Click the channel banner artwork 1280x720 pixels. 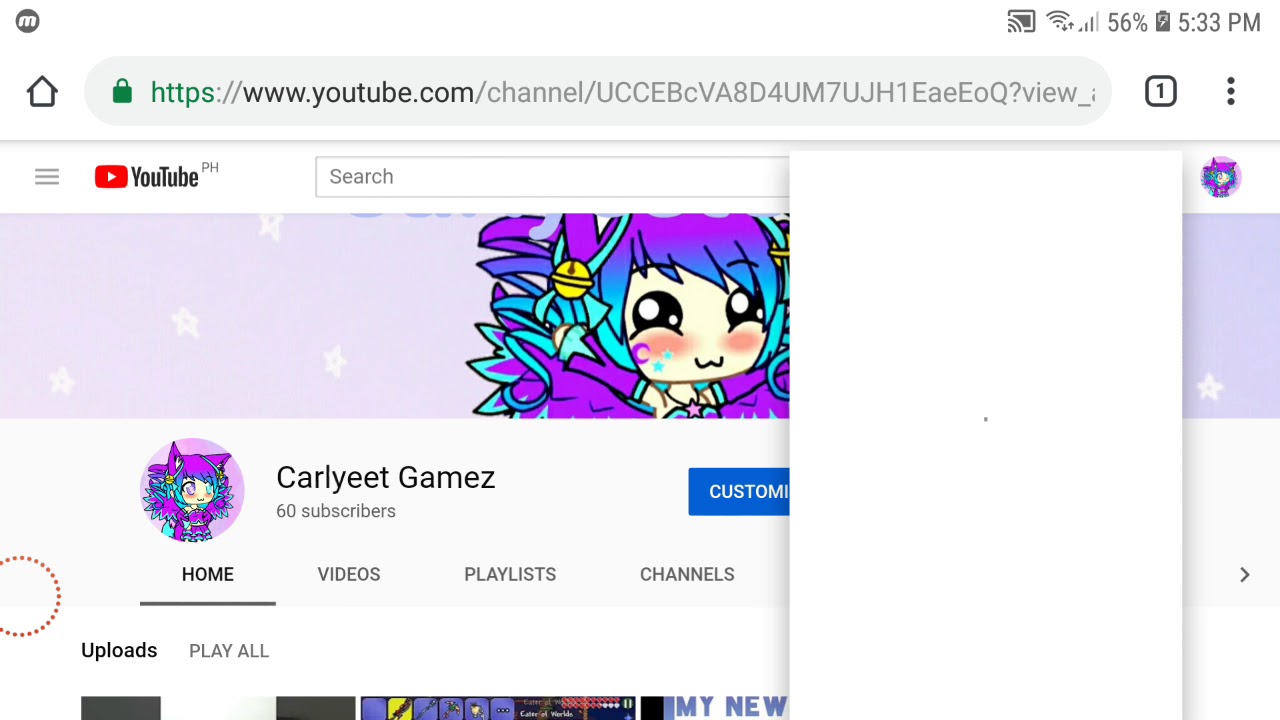(x=394, y=315)
